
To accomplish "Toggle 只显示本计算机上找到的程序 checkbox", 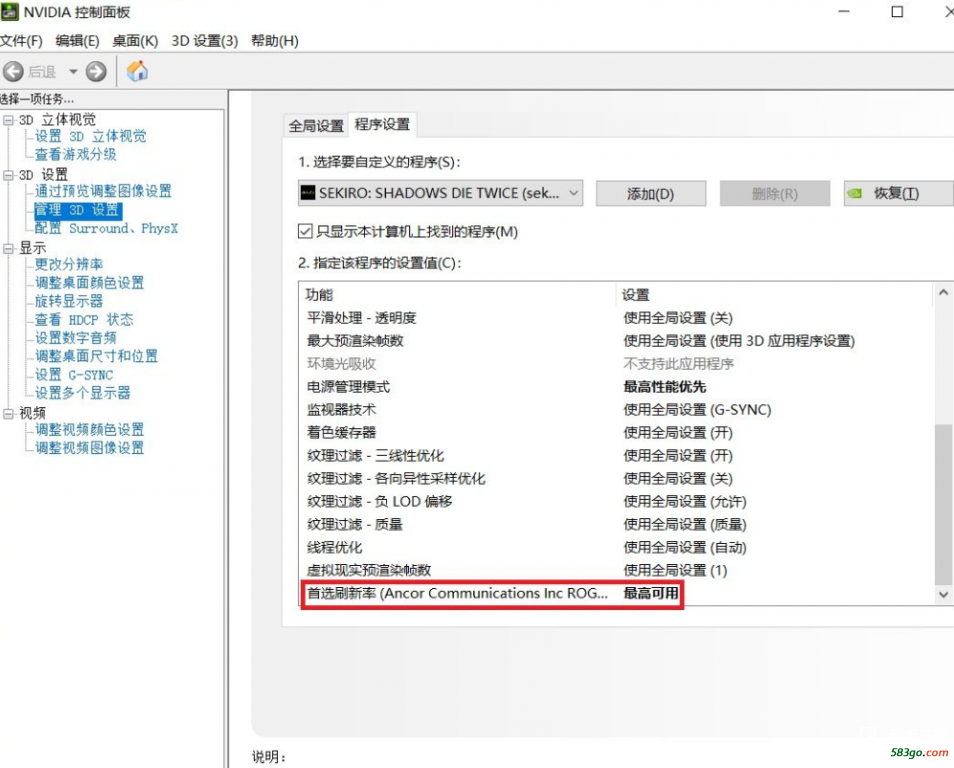I will coord(305,231).
